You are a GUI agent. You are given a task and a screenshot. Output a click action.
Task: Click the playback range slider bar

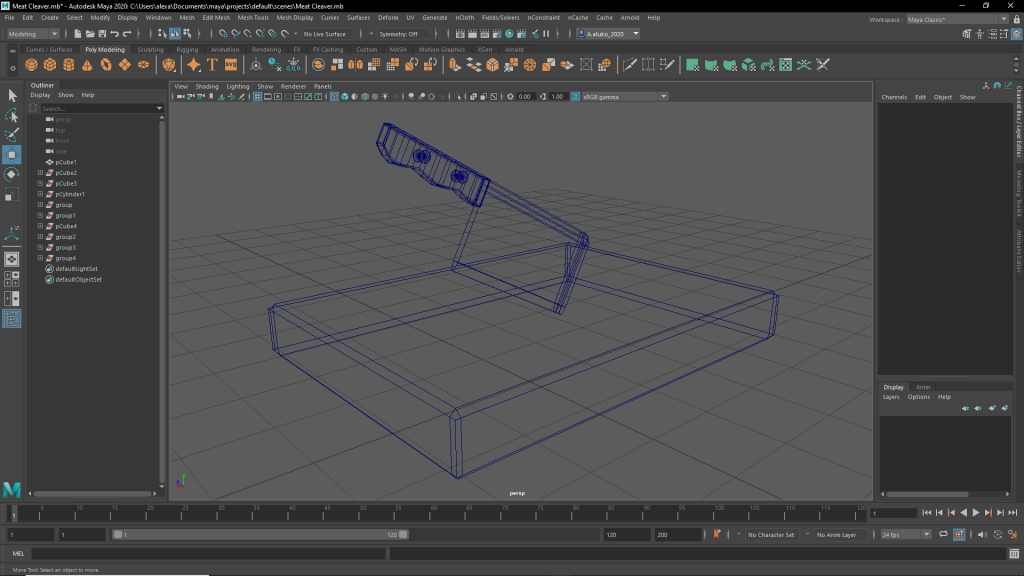260,535
